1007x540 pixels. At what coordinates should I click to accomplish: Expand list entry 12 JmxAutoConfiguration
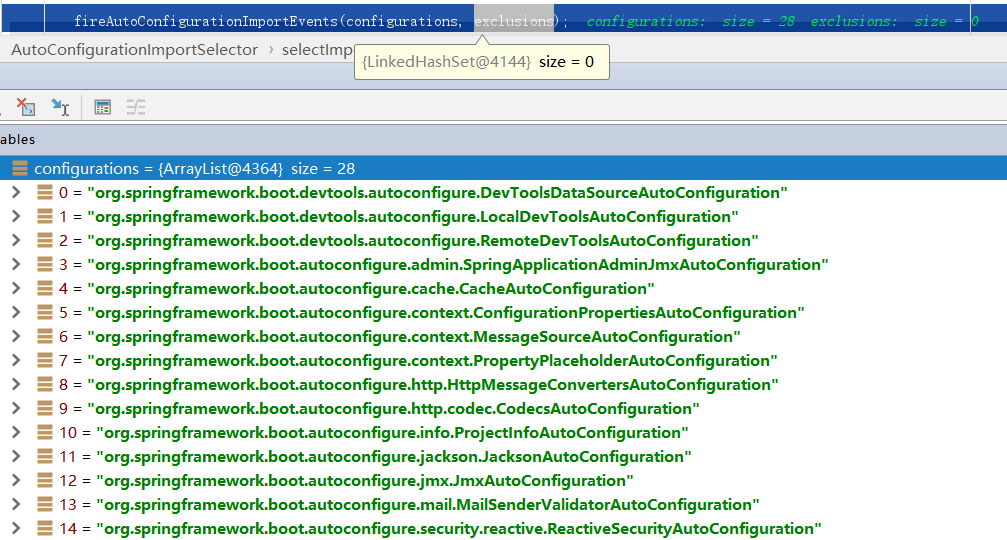point(17,480)
